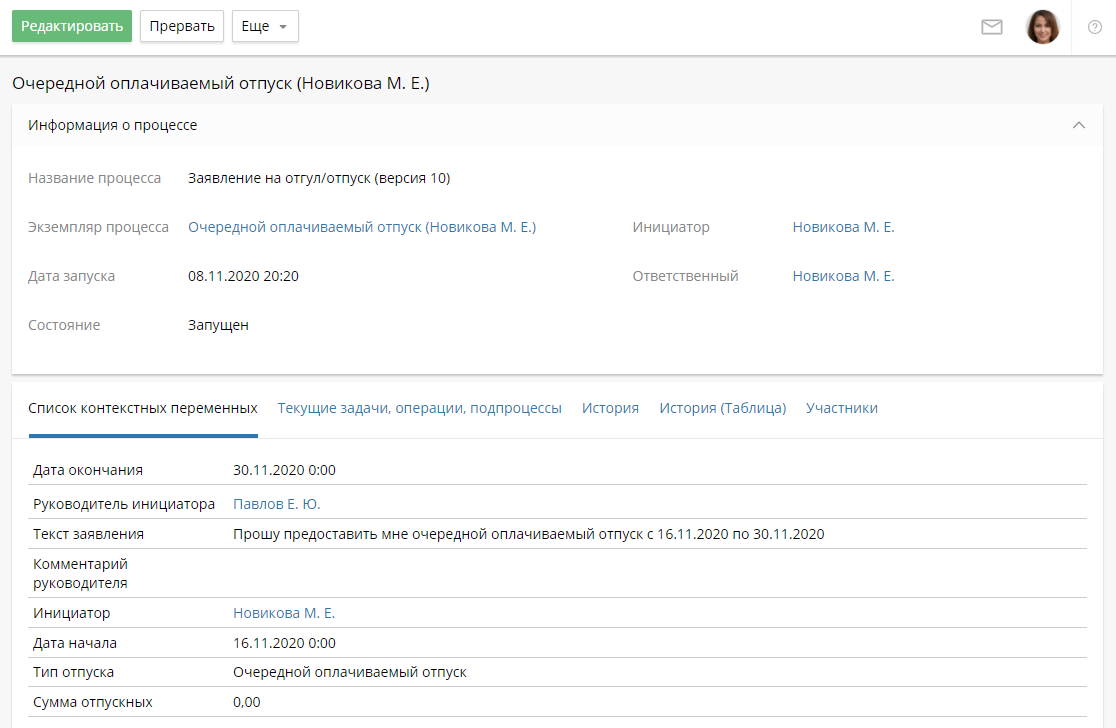Click the process instance link Очередной оплачиваемый отпуск
Viewport: 1116px width, 728px height.
click(x=363, y=227)
